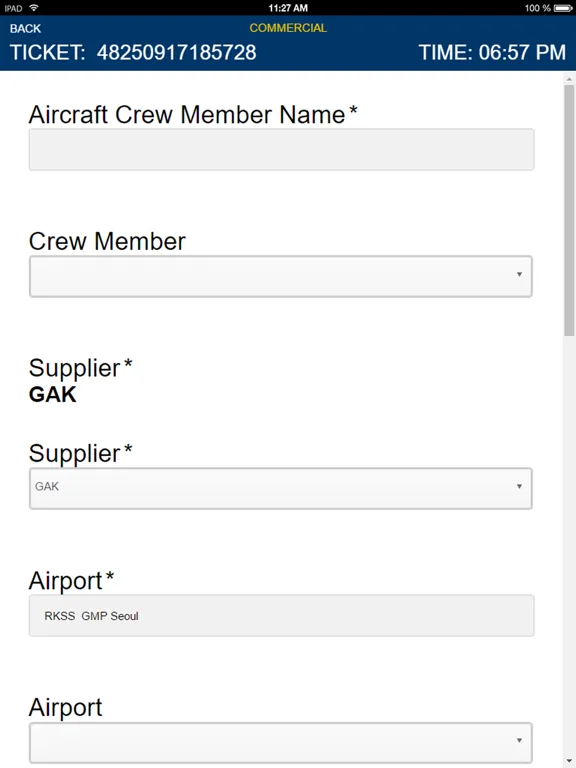Click the 100 % battery percentage
Image resolution: width=576 pixels, height=768 pixels.
[x=537, y=8]
